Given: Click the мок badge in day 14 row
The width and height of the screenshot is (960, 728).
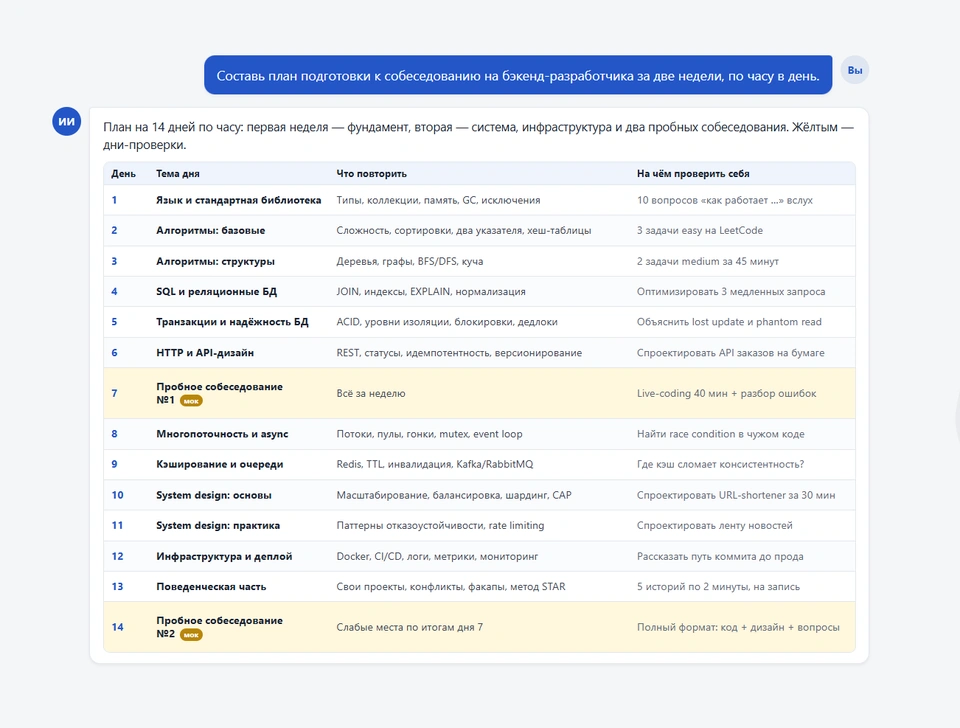Looking at the screenshot, I should [191, 635].
